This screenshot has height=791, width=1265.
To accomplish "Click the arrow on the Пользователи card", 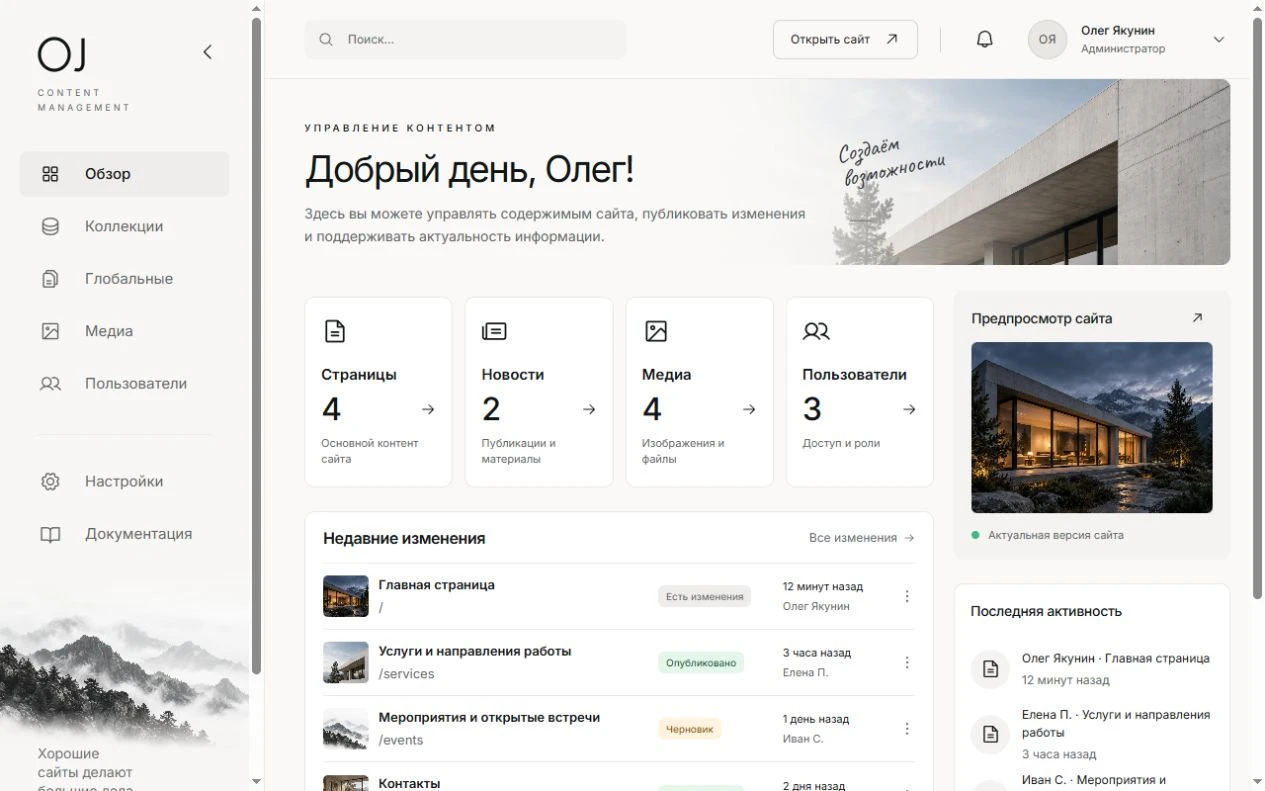I will (x=909, y=409).
